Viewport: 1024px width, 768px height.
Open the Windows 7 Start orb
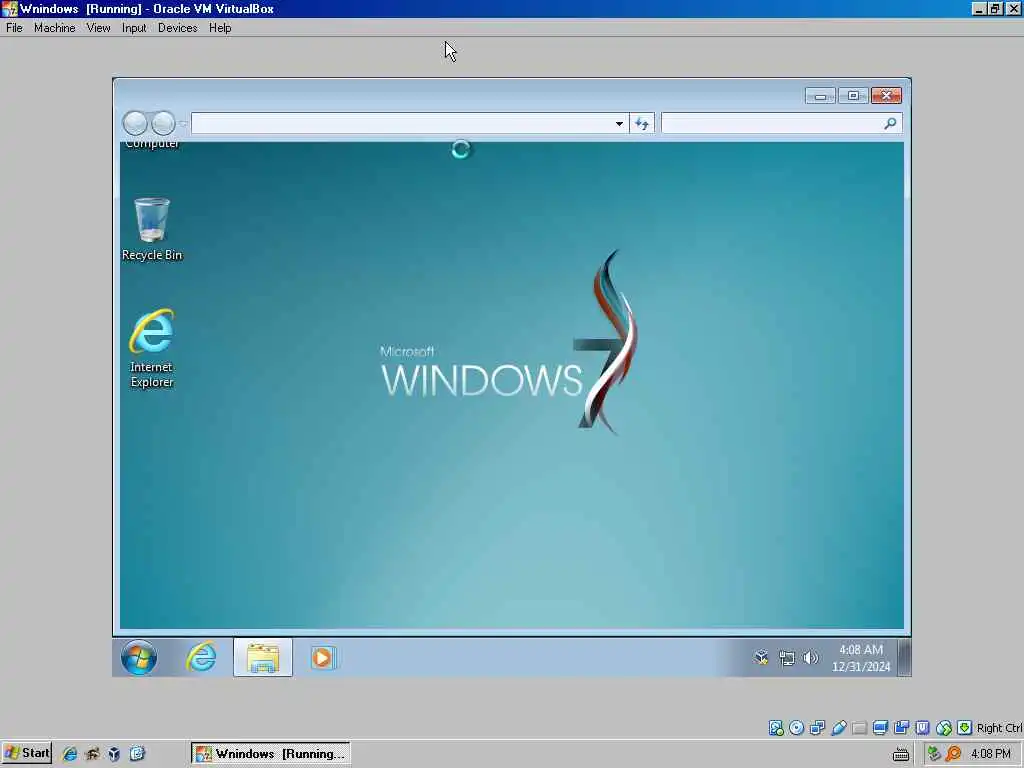point(138,657)
